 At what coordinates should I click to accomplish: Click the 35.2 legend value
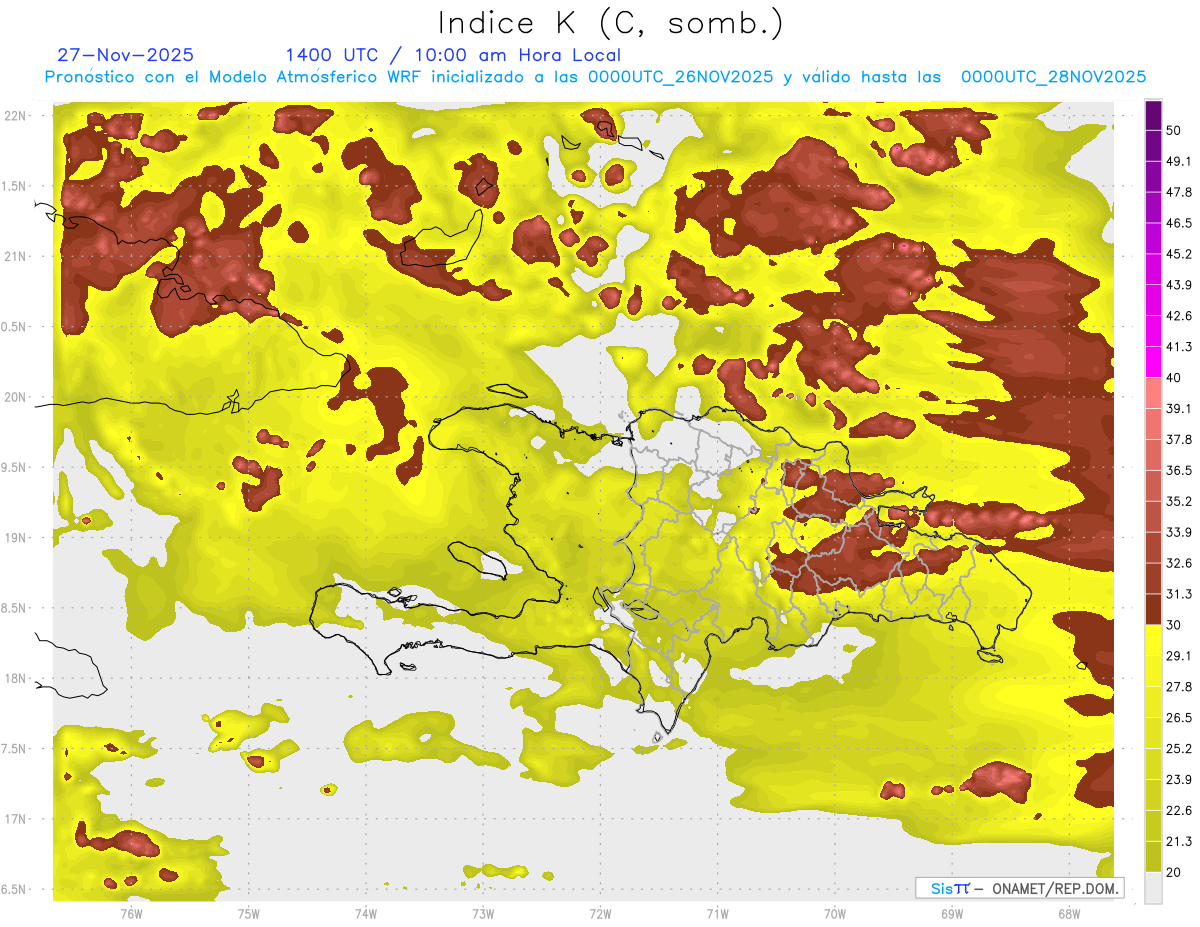pos(1179,501)
